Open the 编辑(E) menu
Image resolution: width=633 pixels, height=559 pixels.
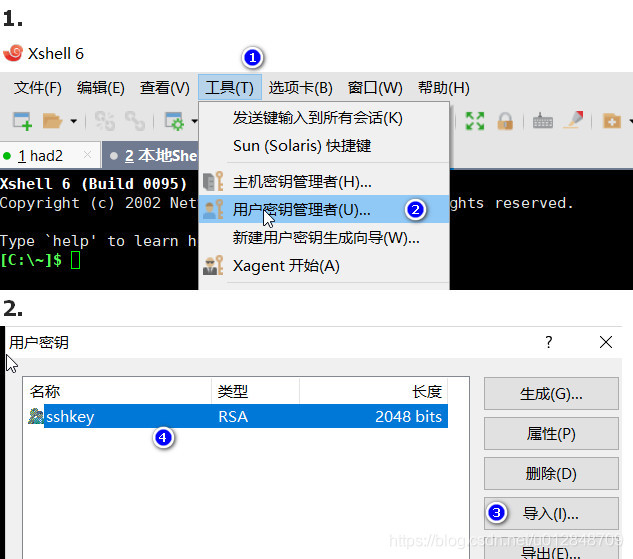click(101, 88)
